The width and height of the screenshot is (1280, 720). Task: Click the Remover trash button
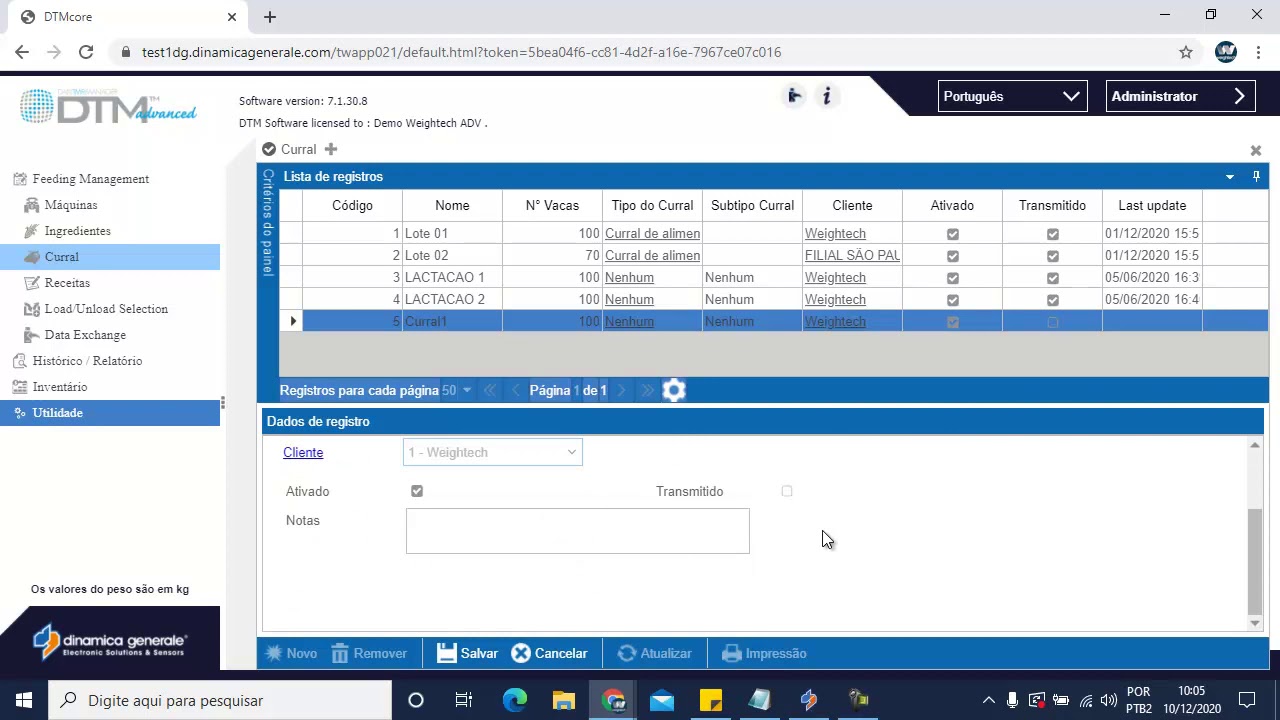(x=369, y=653)
